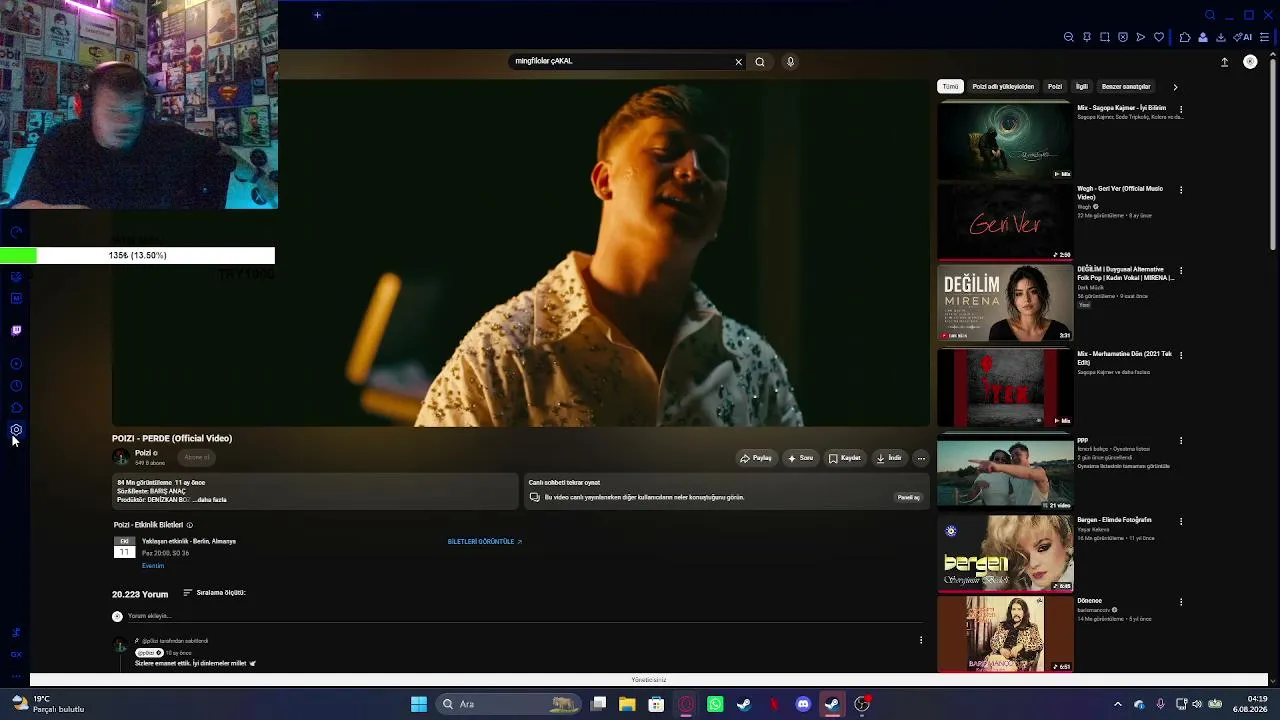
Task: Click the 'Paneli aç' button
Action: [x=908, y=497]
